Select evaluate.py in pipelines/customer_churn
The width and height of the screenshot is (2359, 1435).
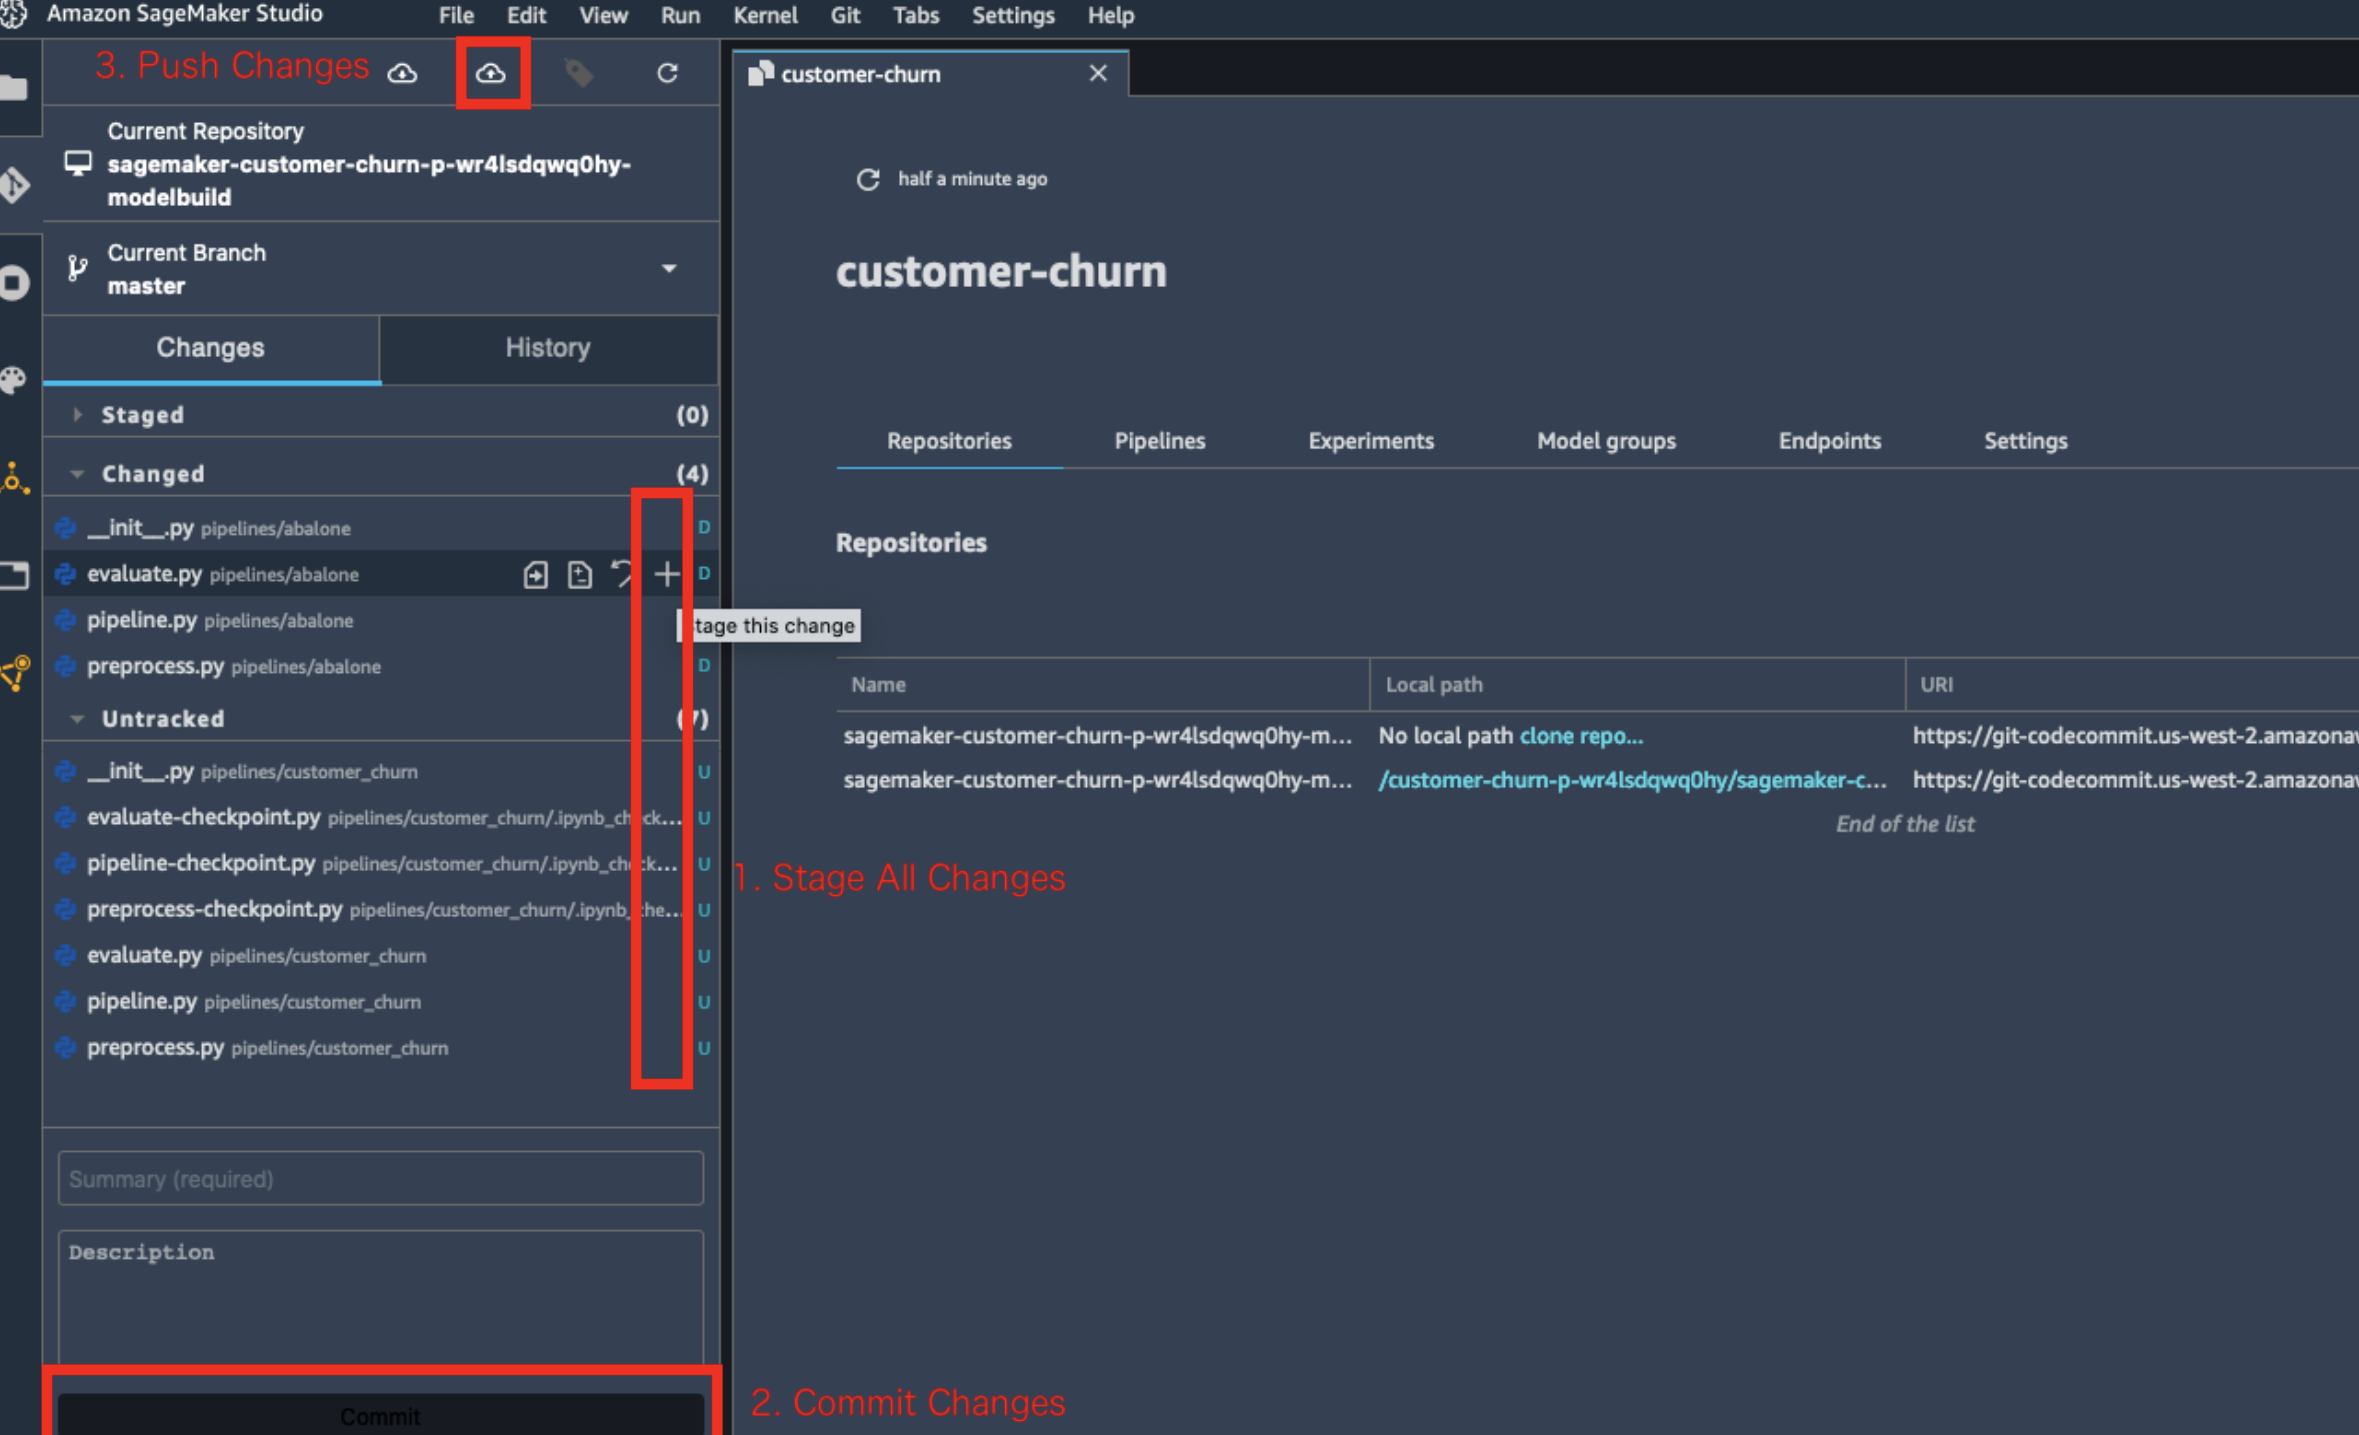(380, 956)
